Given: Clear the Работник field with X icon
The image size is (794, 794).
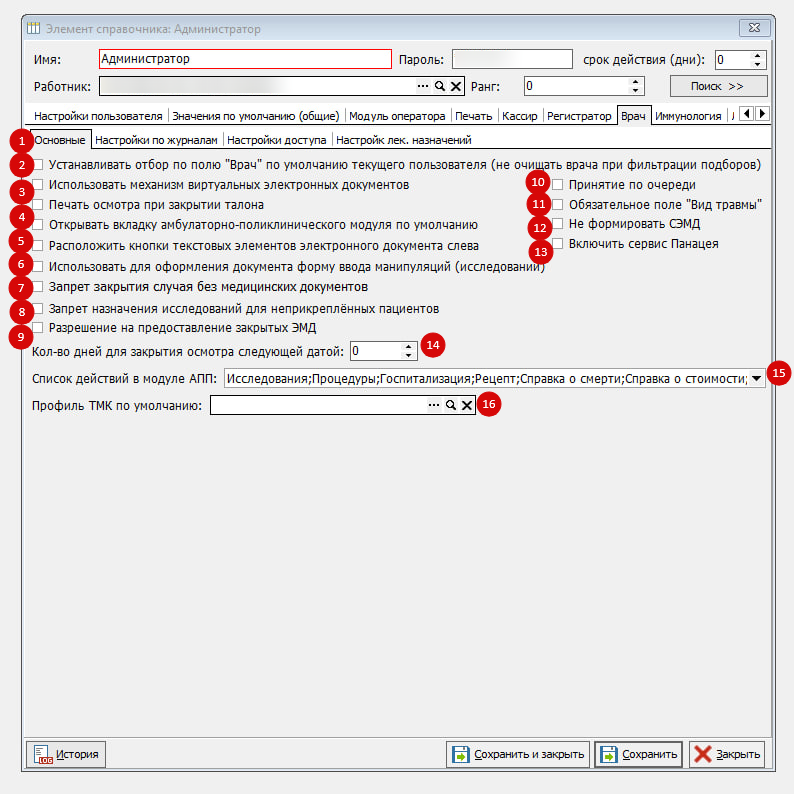Looking at the screenshot, I should click(456, 86).
